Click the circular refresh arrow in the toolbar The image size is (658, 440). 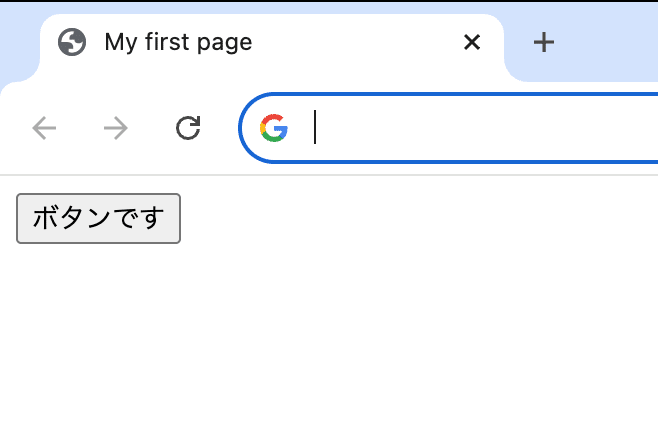(x=188, y=128)
